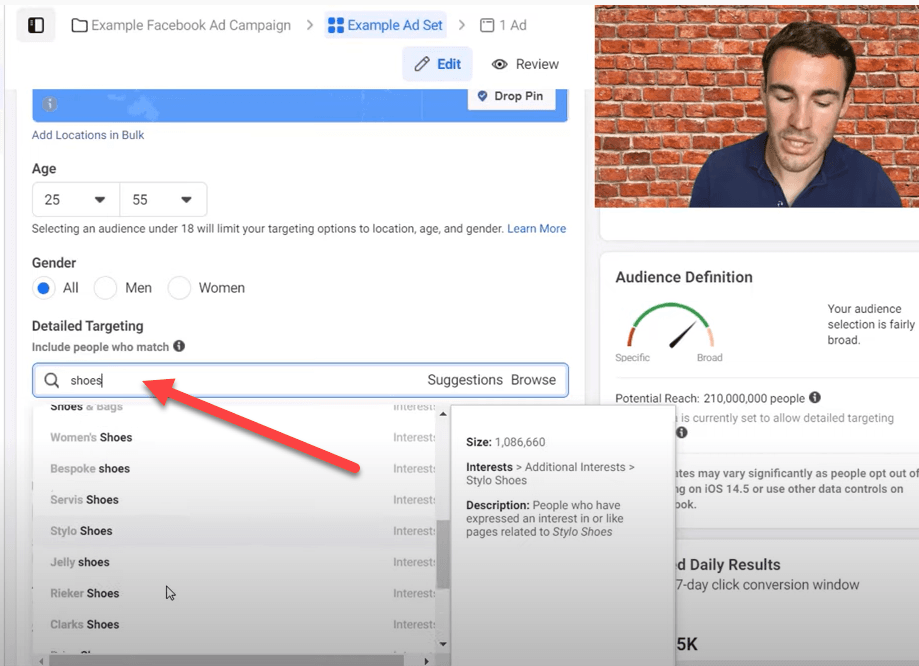Click the ad set grid icon
Viewport: 919px width, 666px height.
pyautogui.click(x=336, y=25)
